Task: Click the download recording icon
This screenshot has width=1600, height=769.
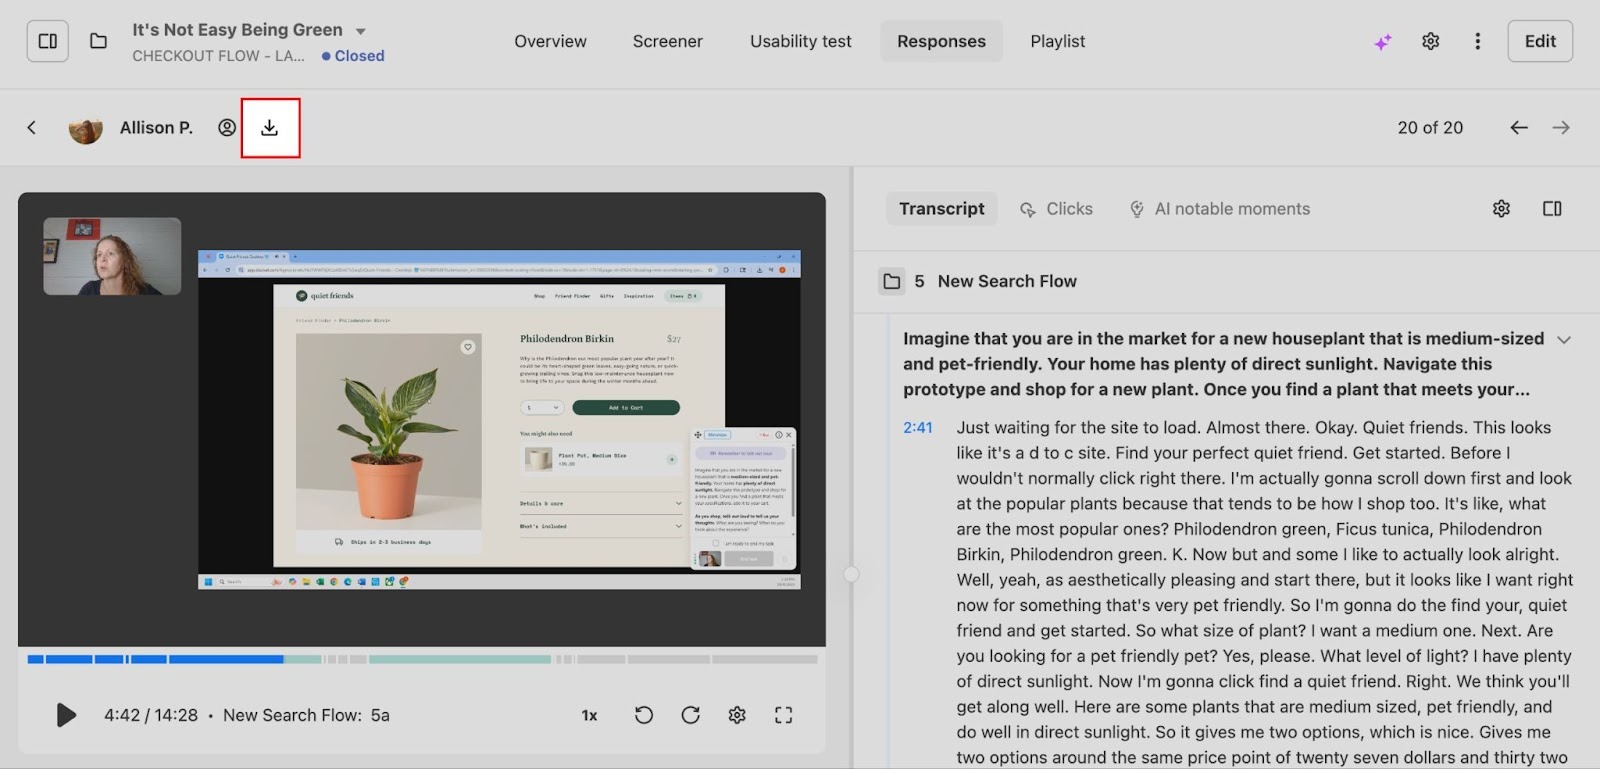Action: [270, 128]
